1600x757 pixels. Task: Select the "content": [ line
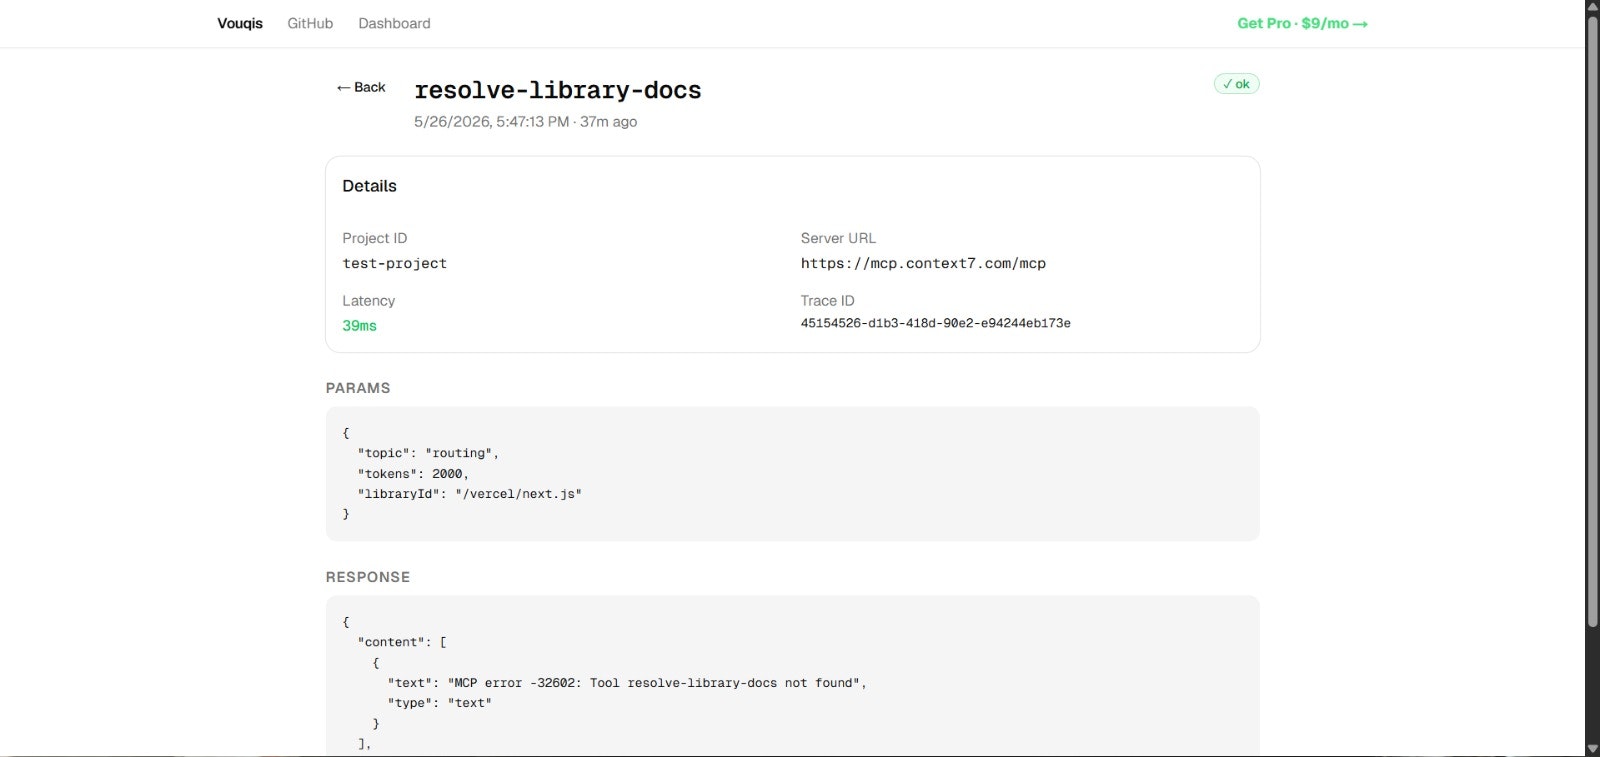pyautogui.click(x=402, y=642)
